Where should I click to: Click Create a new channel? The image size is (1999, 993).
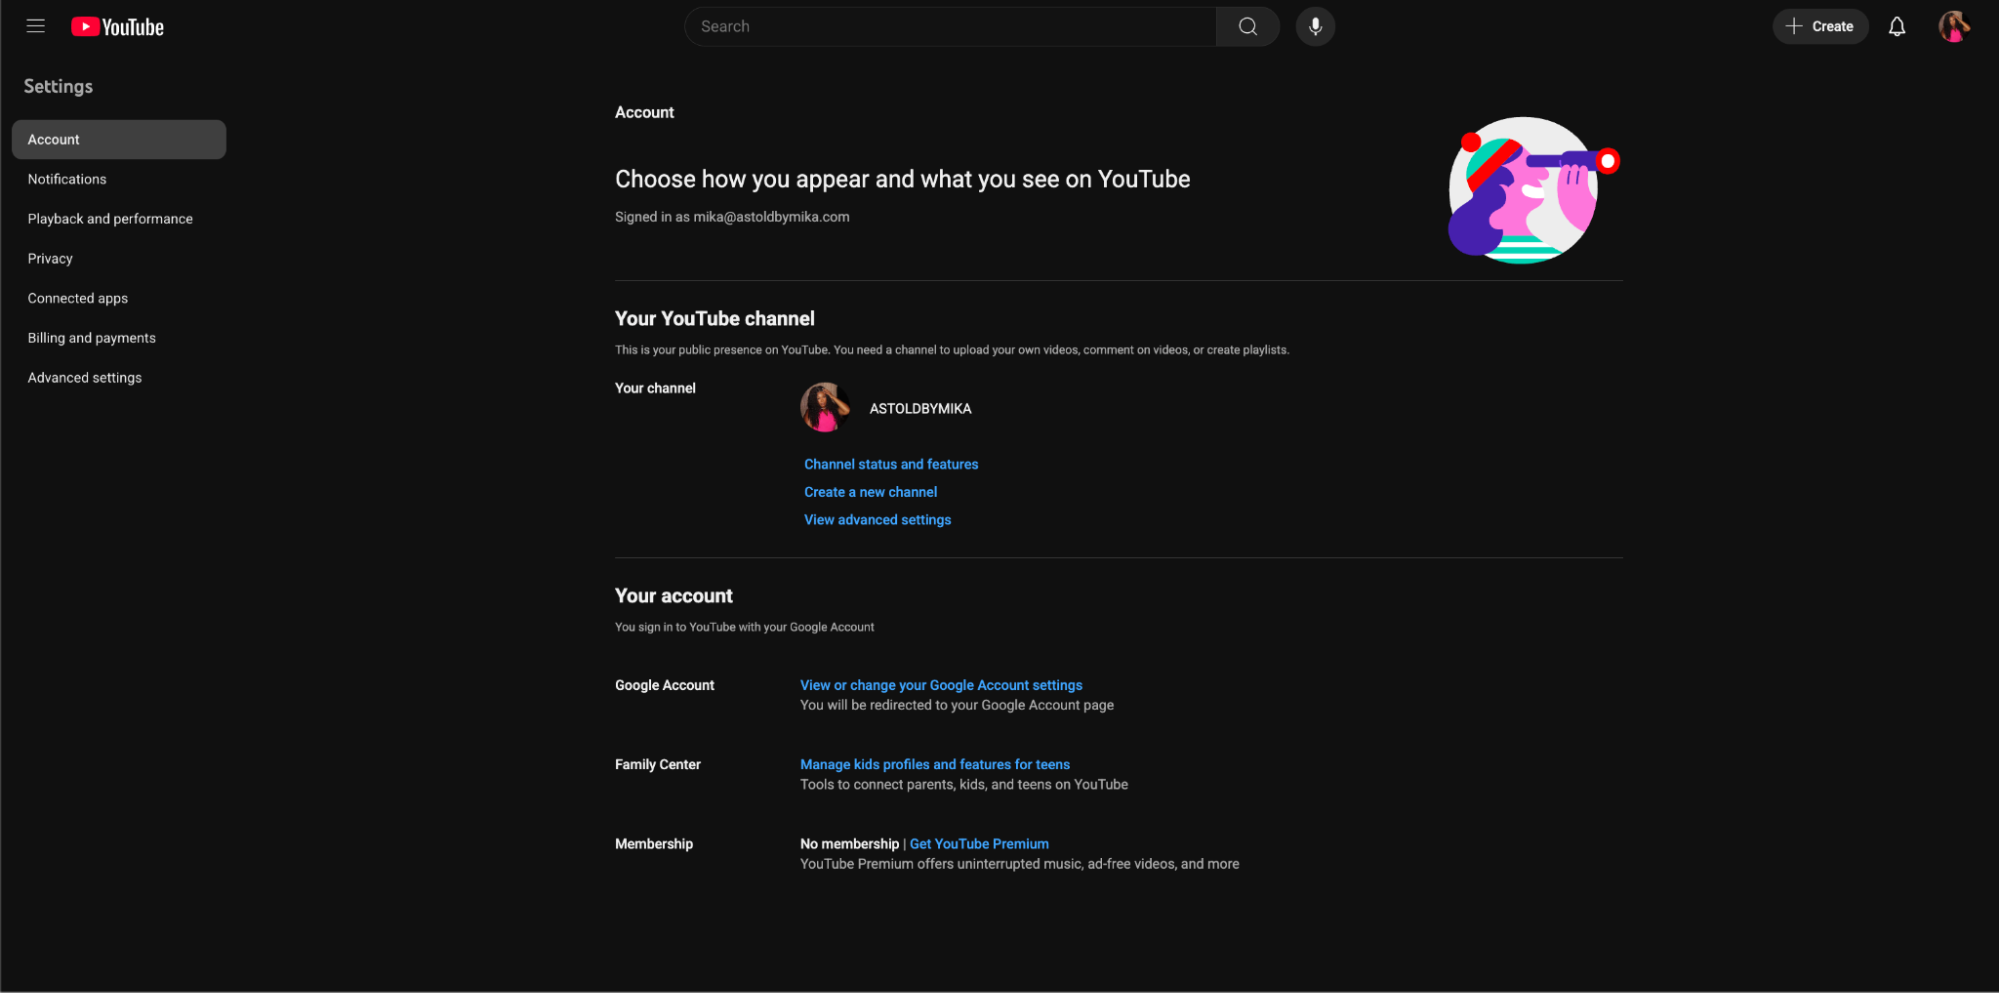[x=870, y=491]
